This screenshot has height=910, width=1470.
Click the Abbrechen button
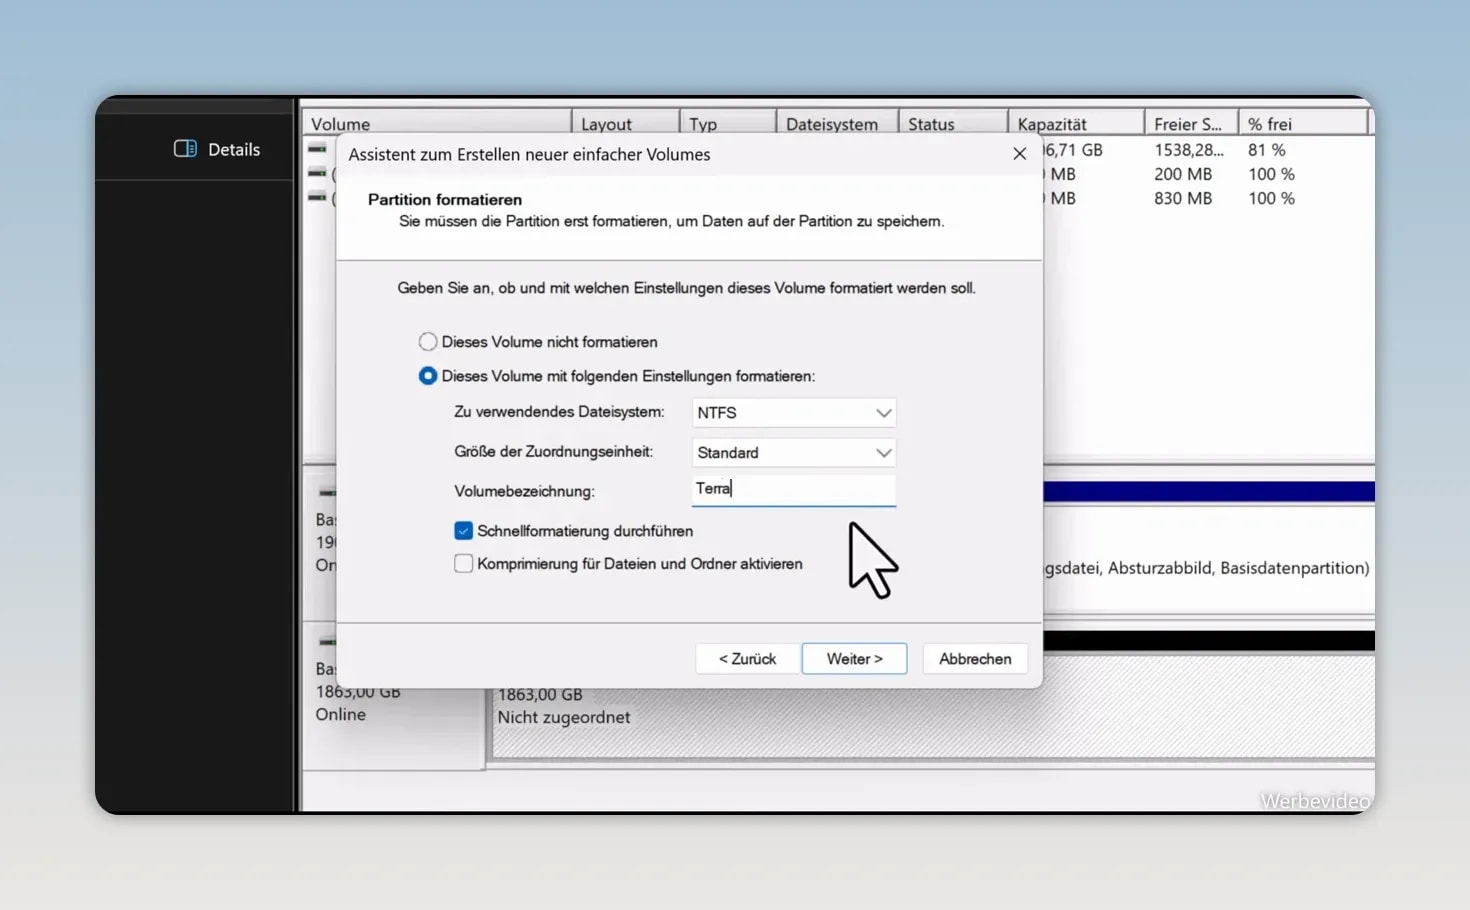coord(975,659)
